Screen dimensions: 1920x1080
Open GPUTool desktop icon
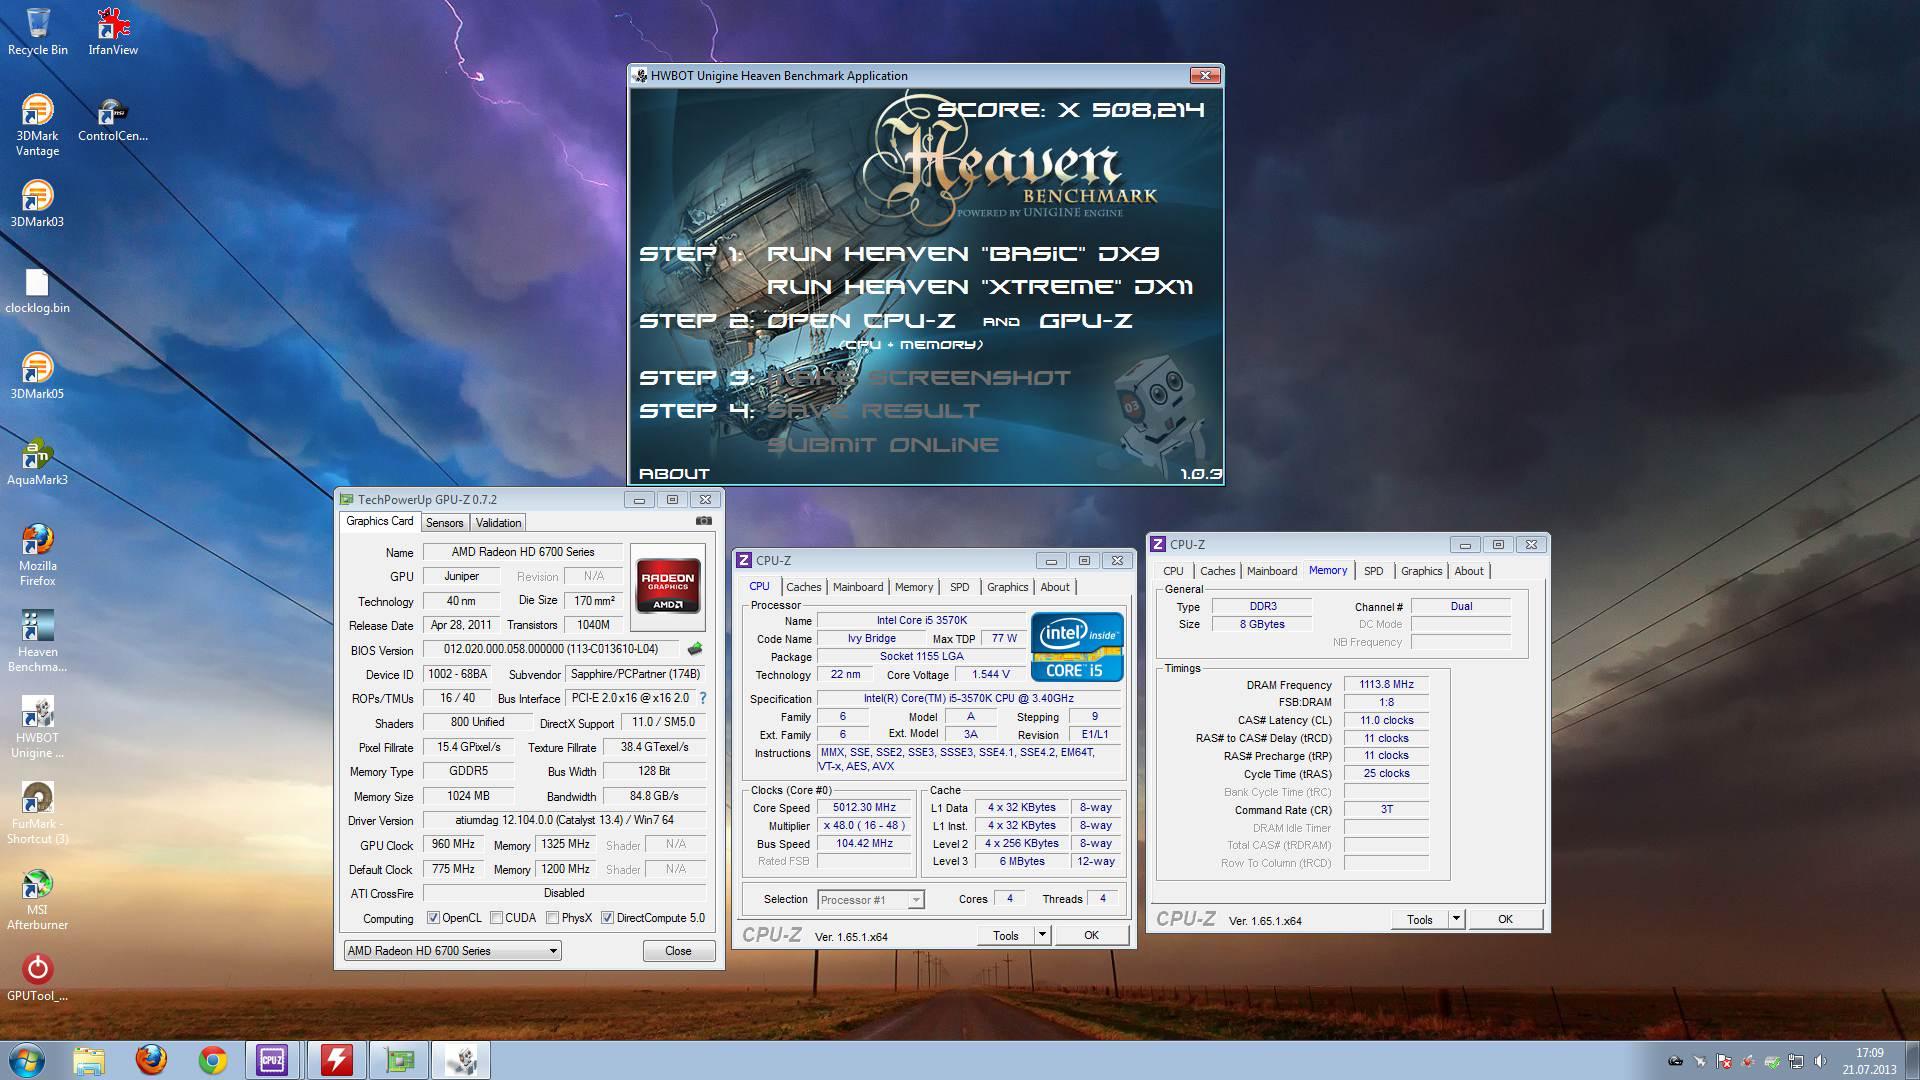[37, 977]
